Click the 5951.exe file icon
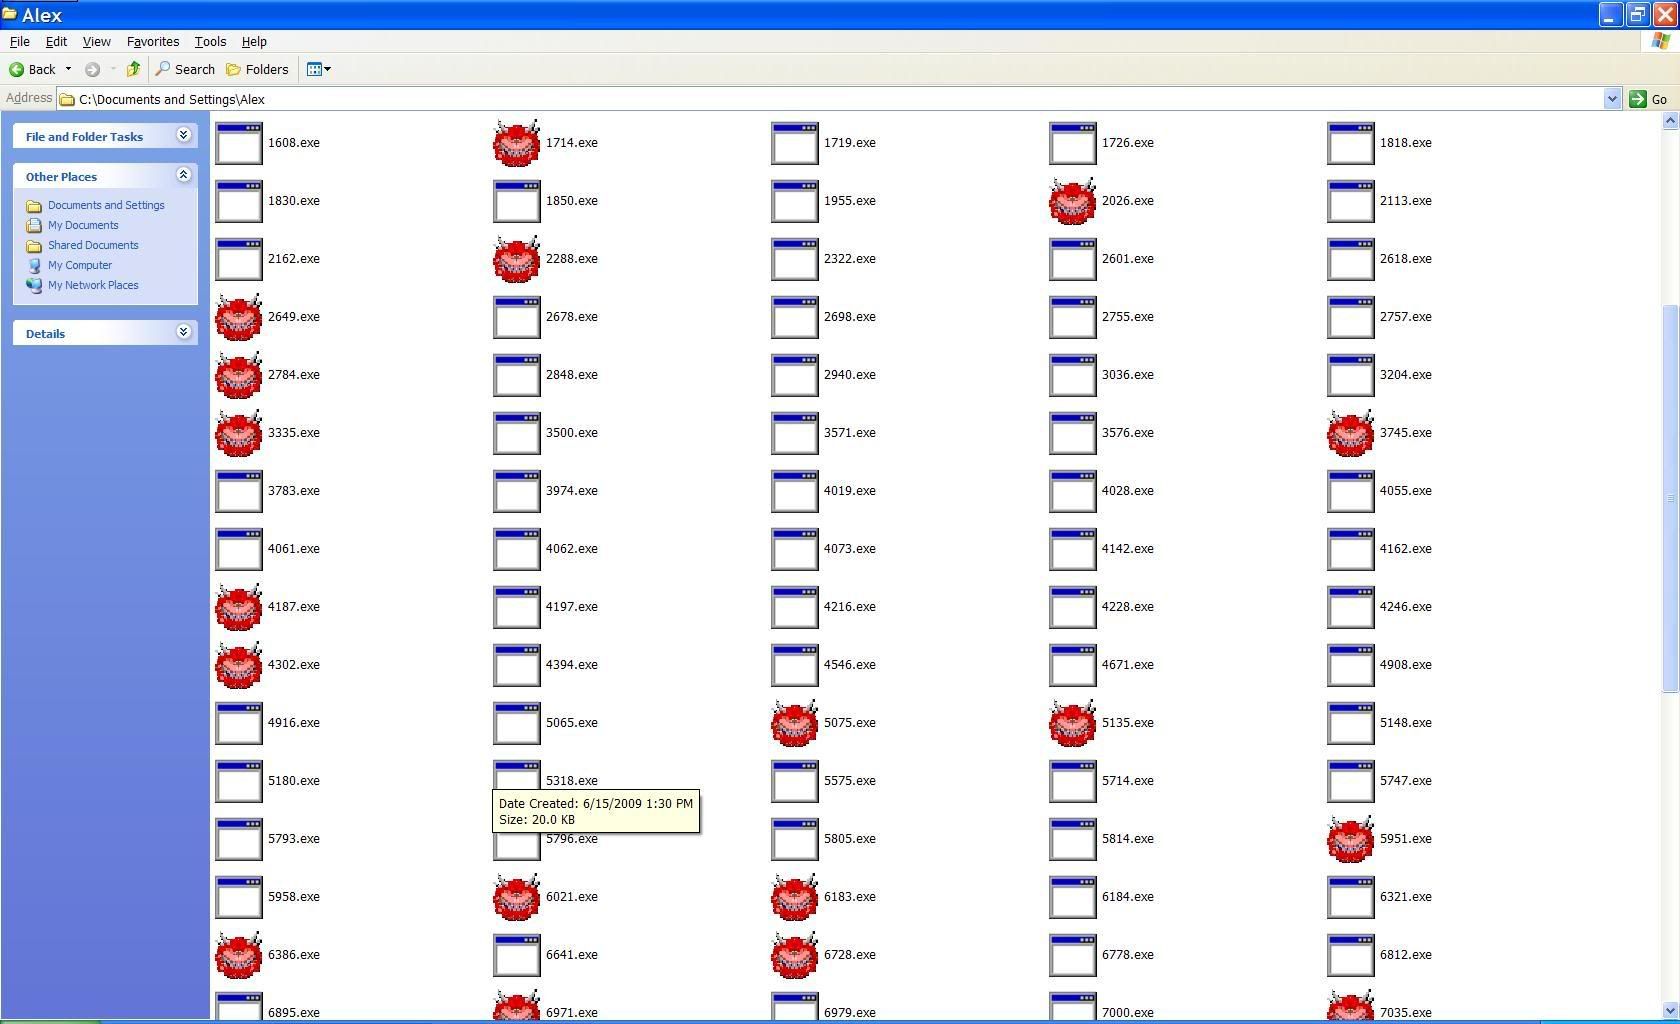 (1350, 839)
